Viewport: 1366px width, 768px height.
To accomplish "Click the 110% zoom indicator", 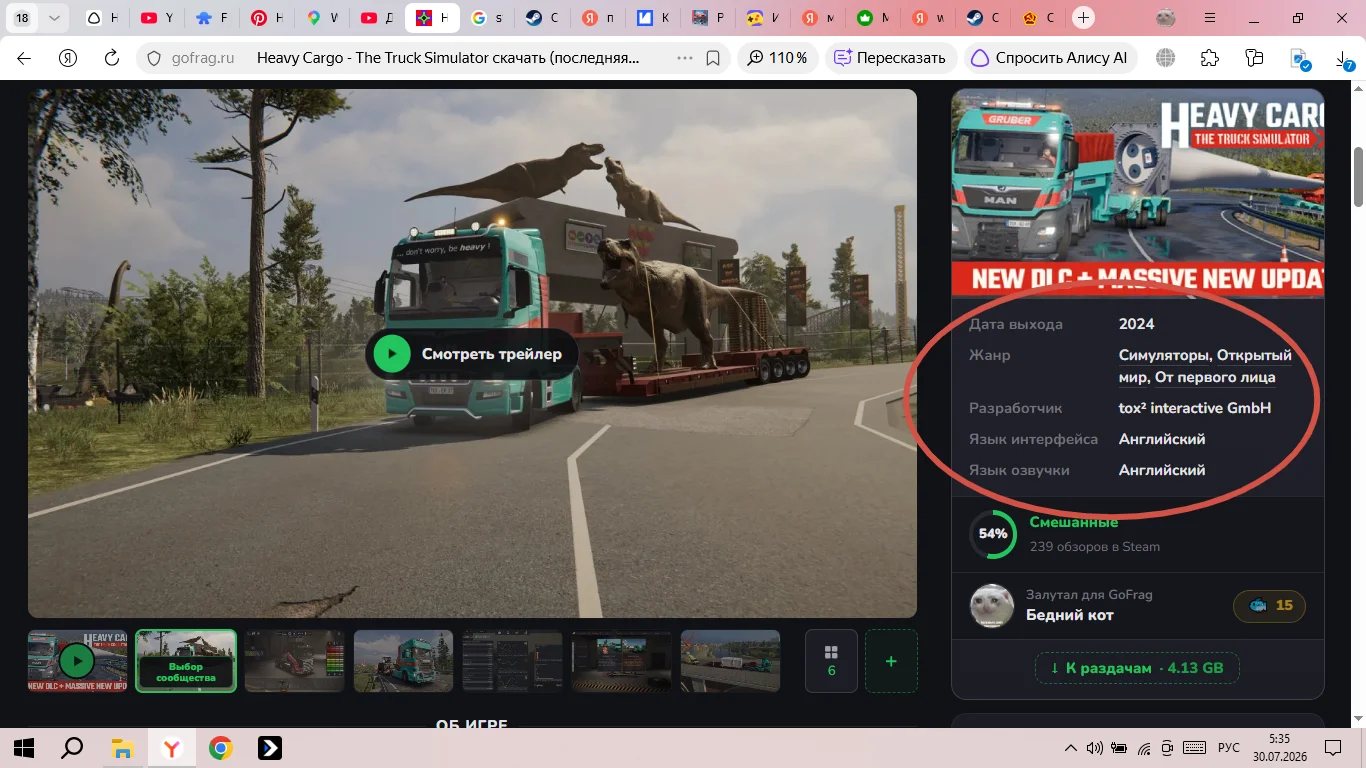I will coord(778,58).
